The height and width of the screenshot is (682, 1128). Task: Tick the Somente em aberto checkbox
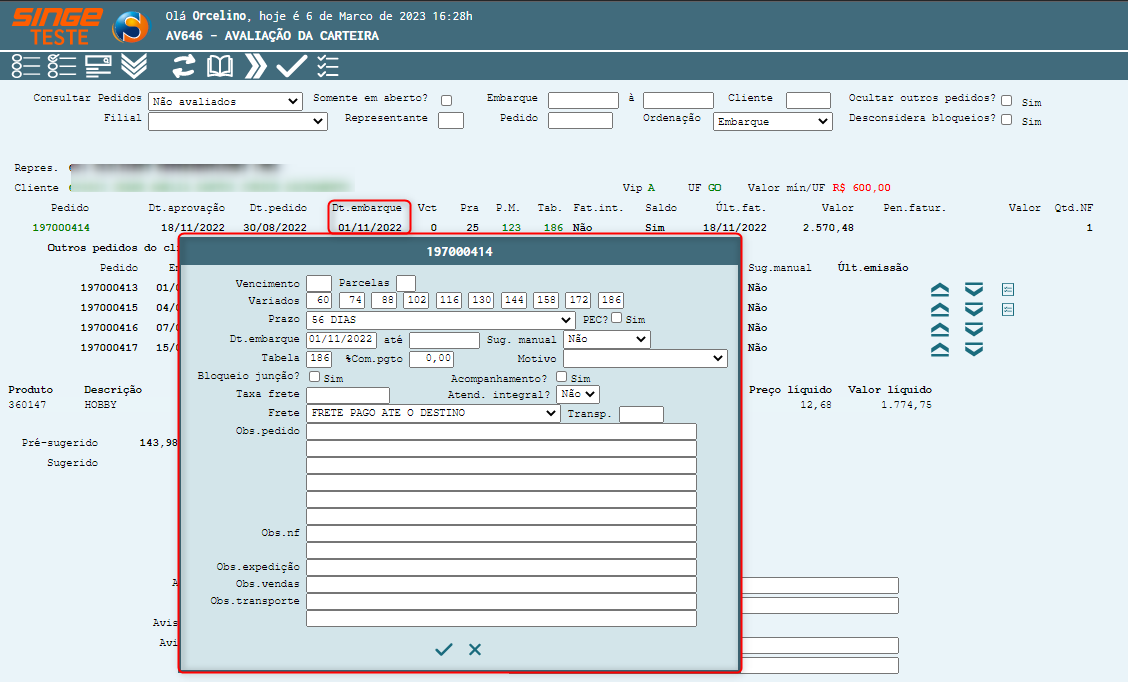[446, 100]
